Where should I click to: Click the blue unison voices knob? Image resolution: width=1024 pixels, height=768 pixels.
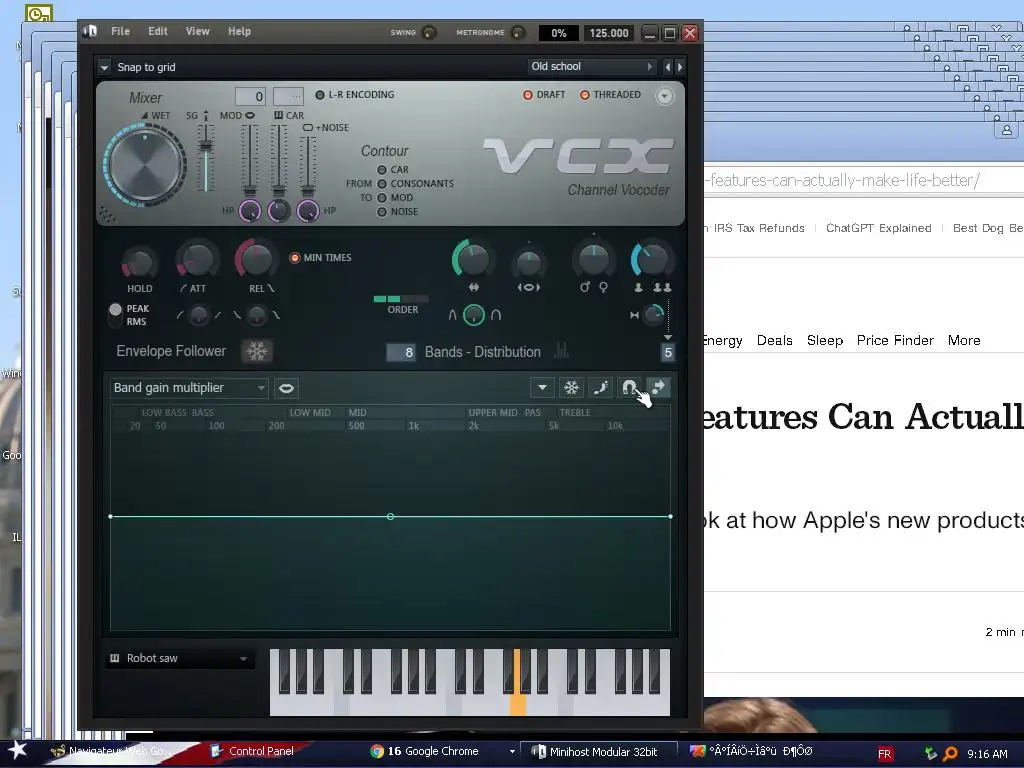(651, 260)
